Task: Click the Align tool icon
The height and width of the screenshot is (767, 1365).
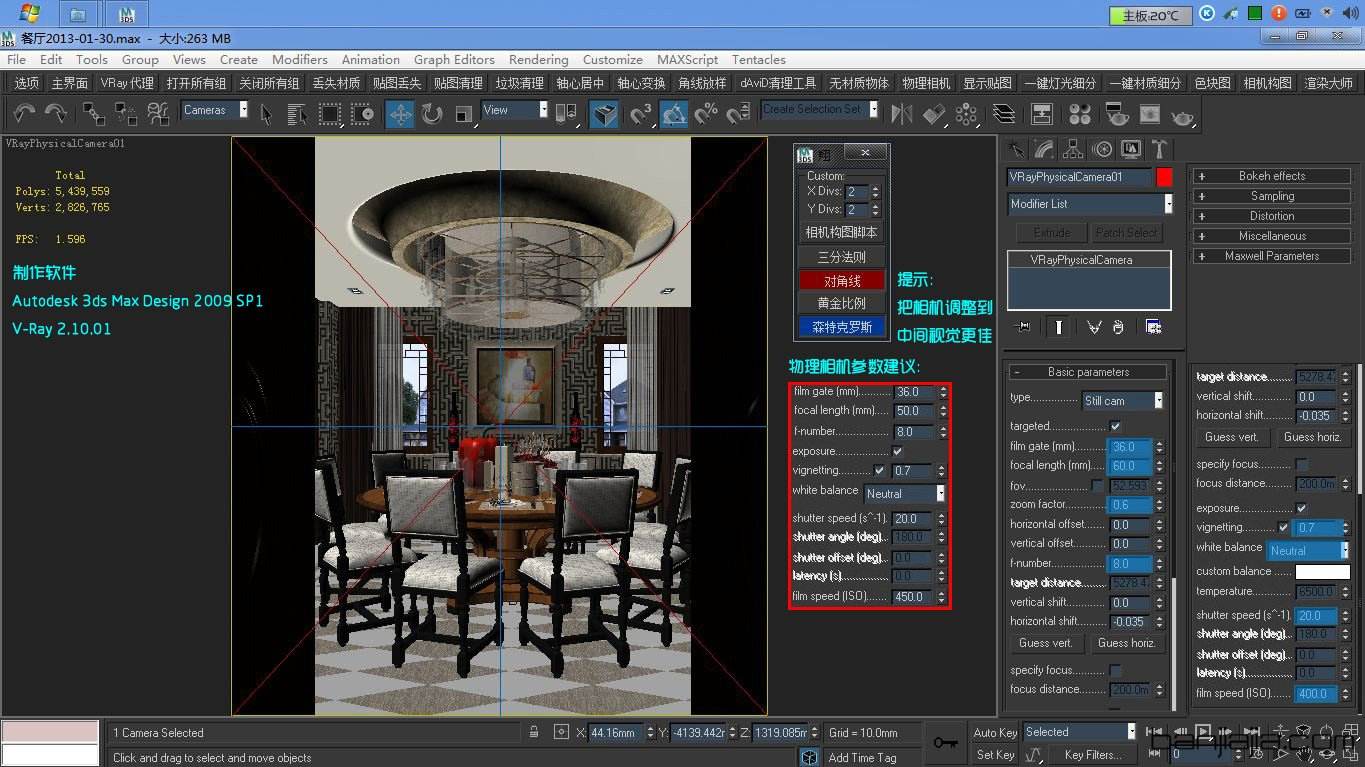Action: pos(934,114)
